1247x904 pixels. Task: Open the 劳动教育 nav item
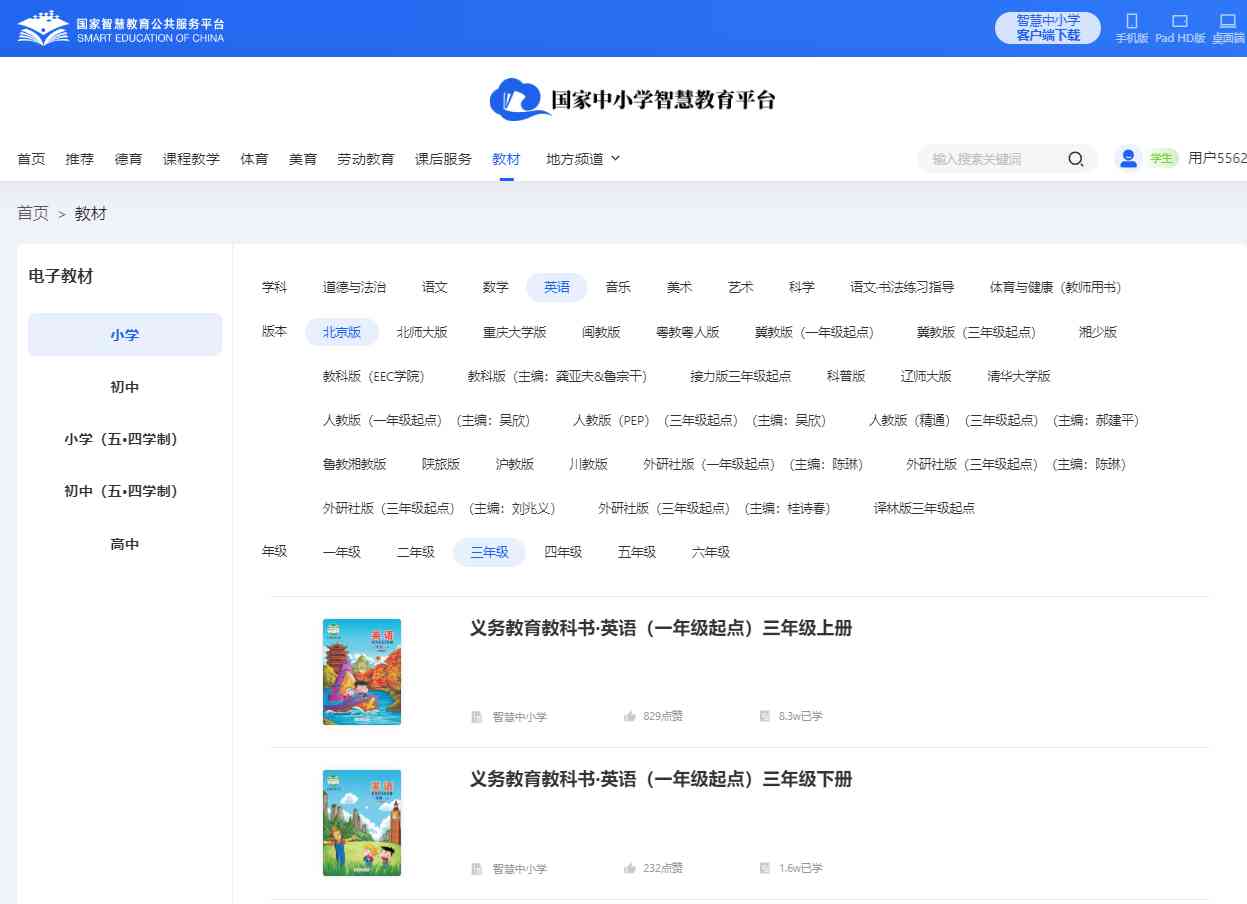tap(366, 159)
